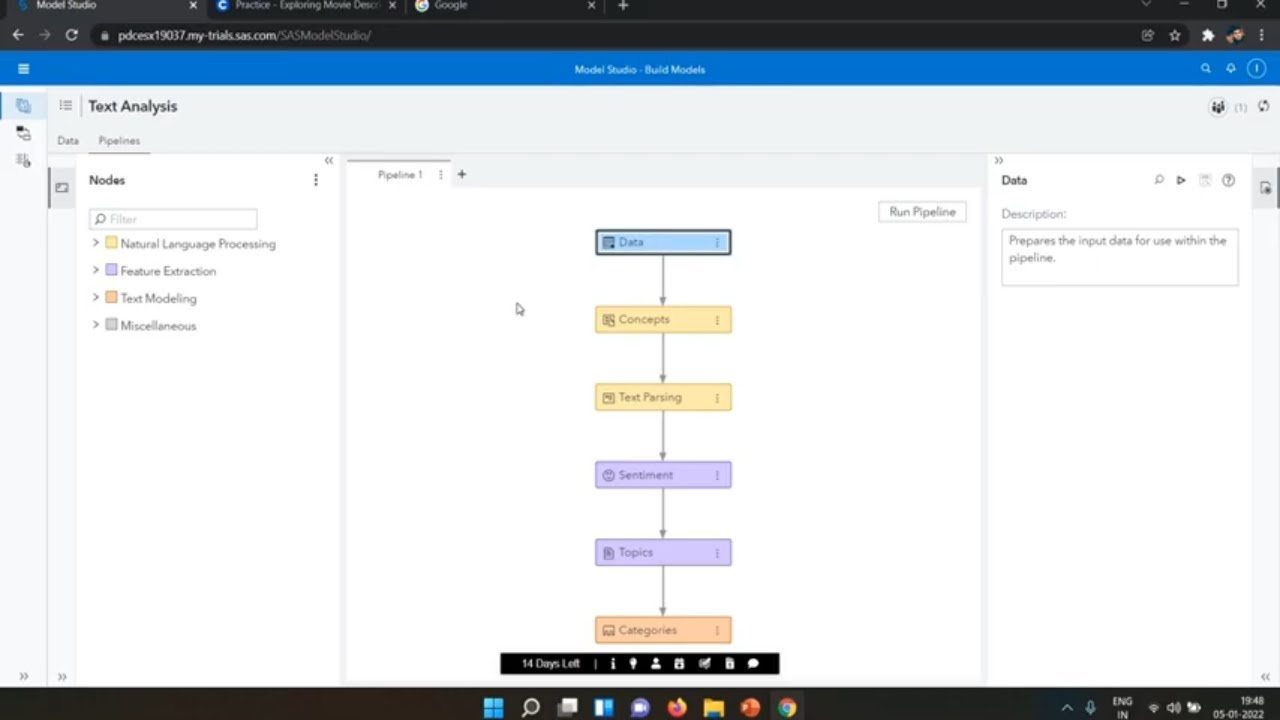Screen dimensions: 1280x720
Task: Click the Run Pipeline button
Action: 922,212
